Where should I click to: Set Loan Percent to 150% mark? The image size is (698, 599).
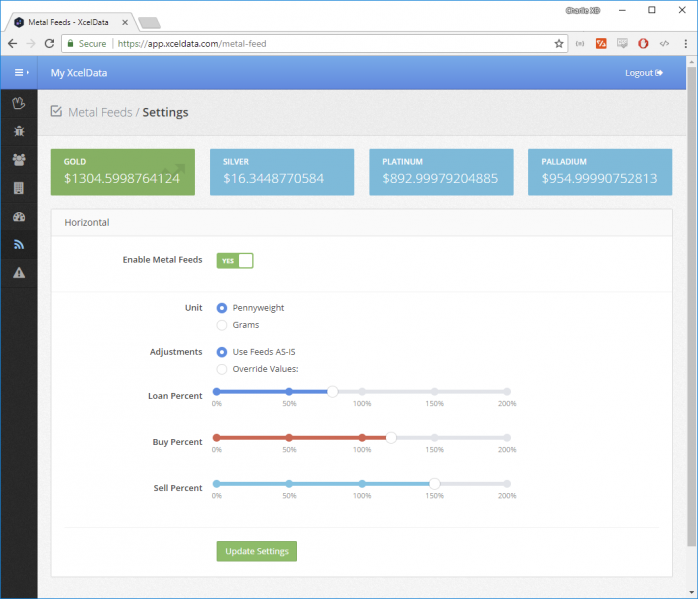434,392
